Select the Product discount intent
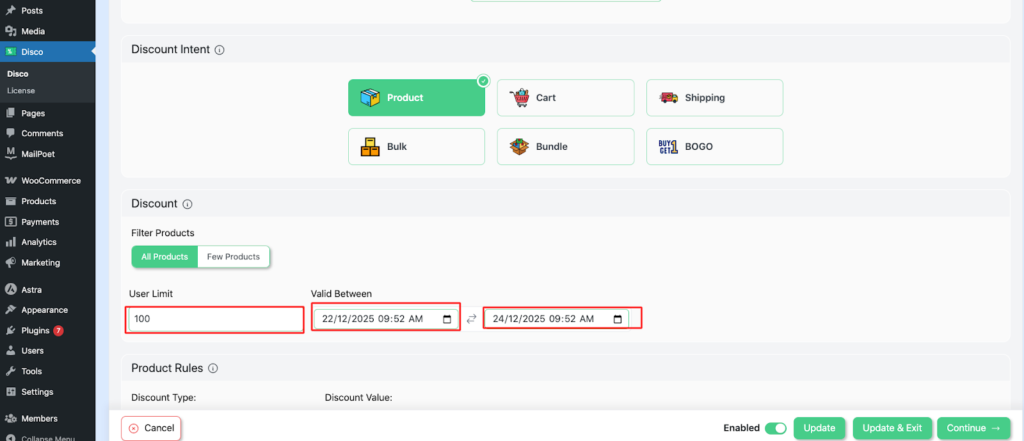The image size is (1024, 441). pos(417,97)
